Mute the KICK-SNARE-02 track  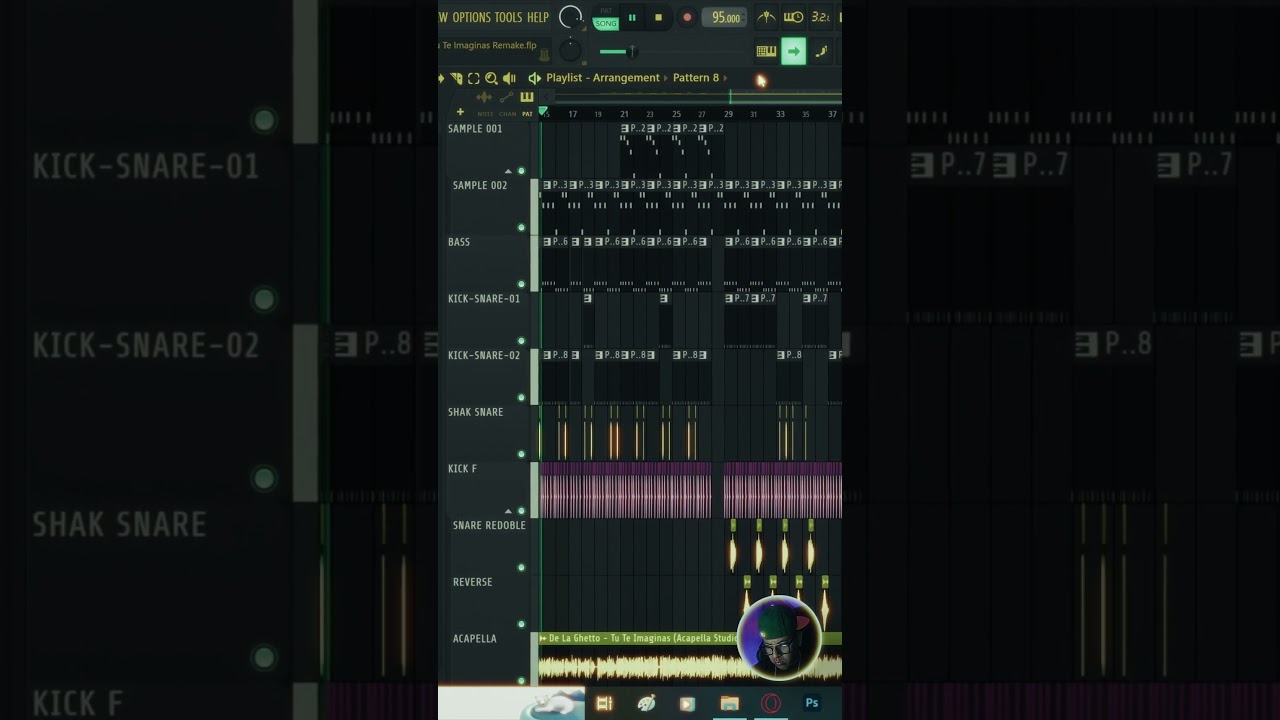[x=521, y=398]
